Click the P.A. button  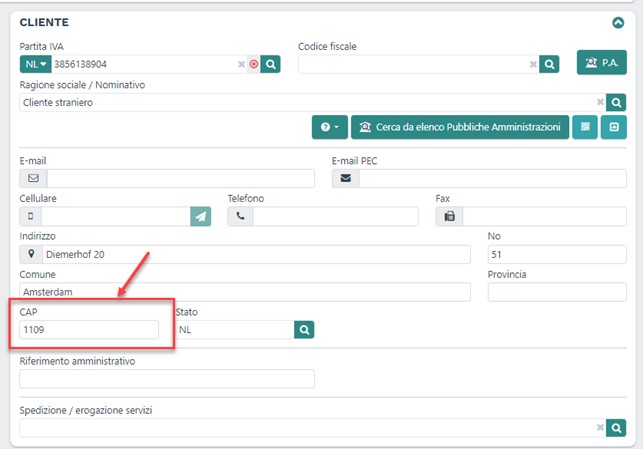(x=601, y=62)
